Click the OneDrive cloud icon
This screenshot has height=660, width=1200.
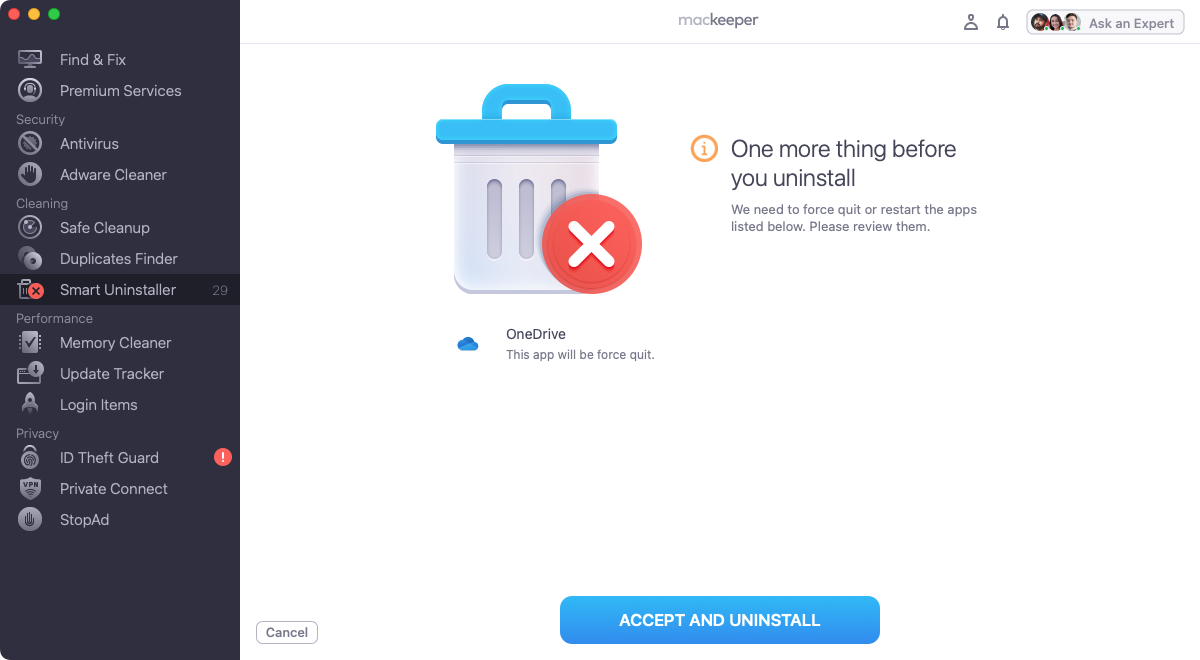click(x=467, y=343)
